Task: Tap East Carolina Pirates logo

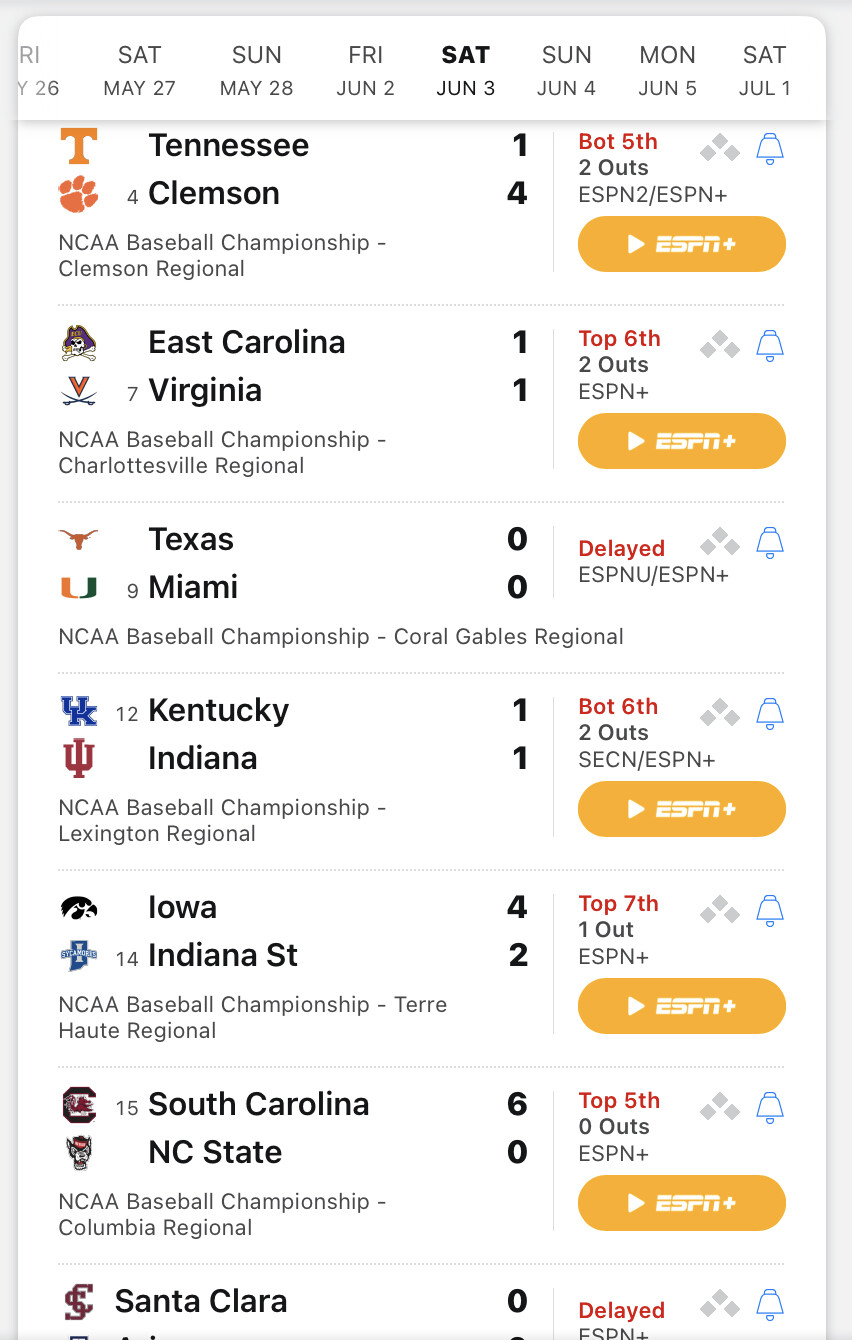Action: 79,343
